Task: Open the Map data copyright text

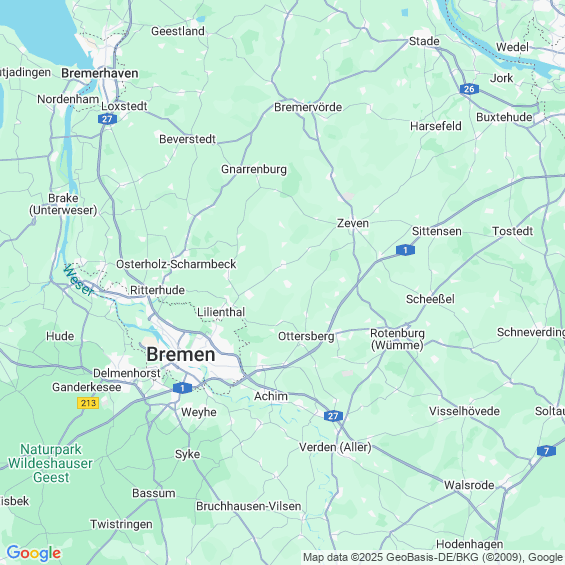Action: click(433, 557)
